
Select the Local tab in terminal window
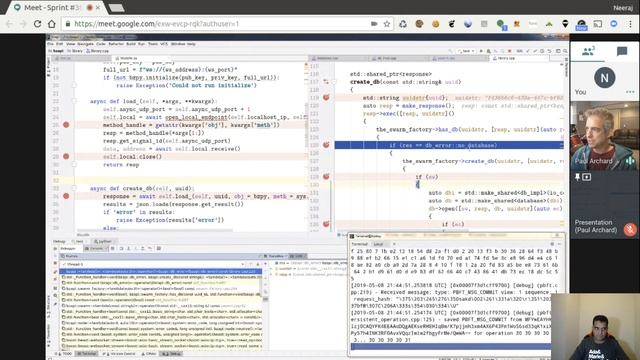378,244
